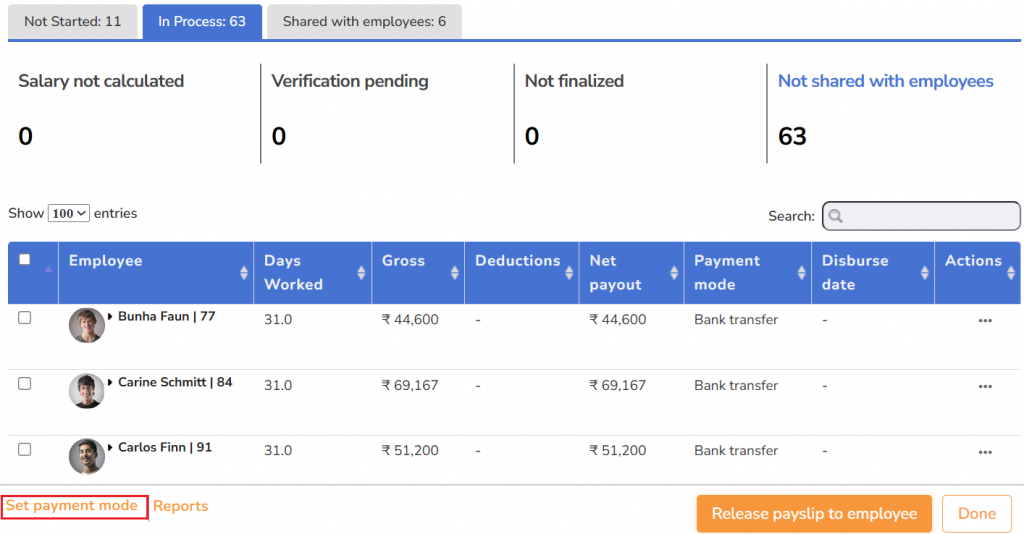1024x534 pixels.
Task: Sort by Disburse date sort icon
Action: pyautogui.click(x=924, y=273)
